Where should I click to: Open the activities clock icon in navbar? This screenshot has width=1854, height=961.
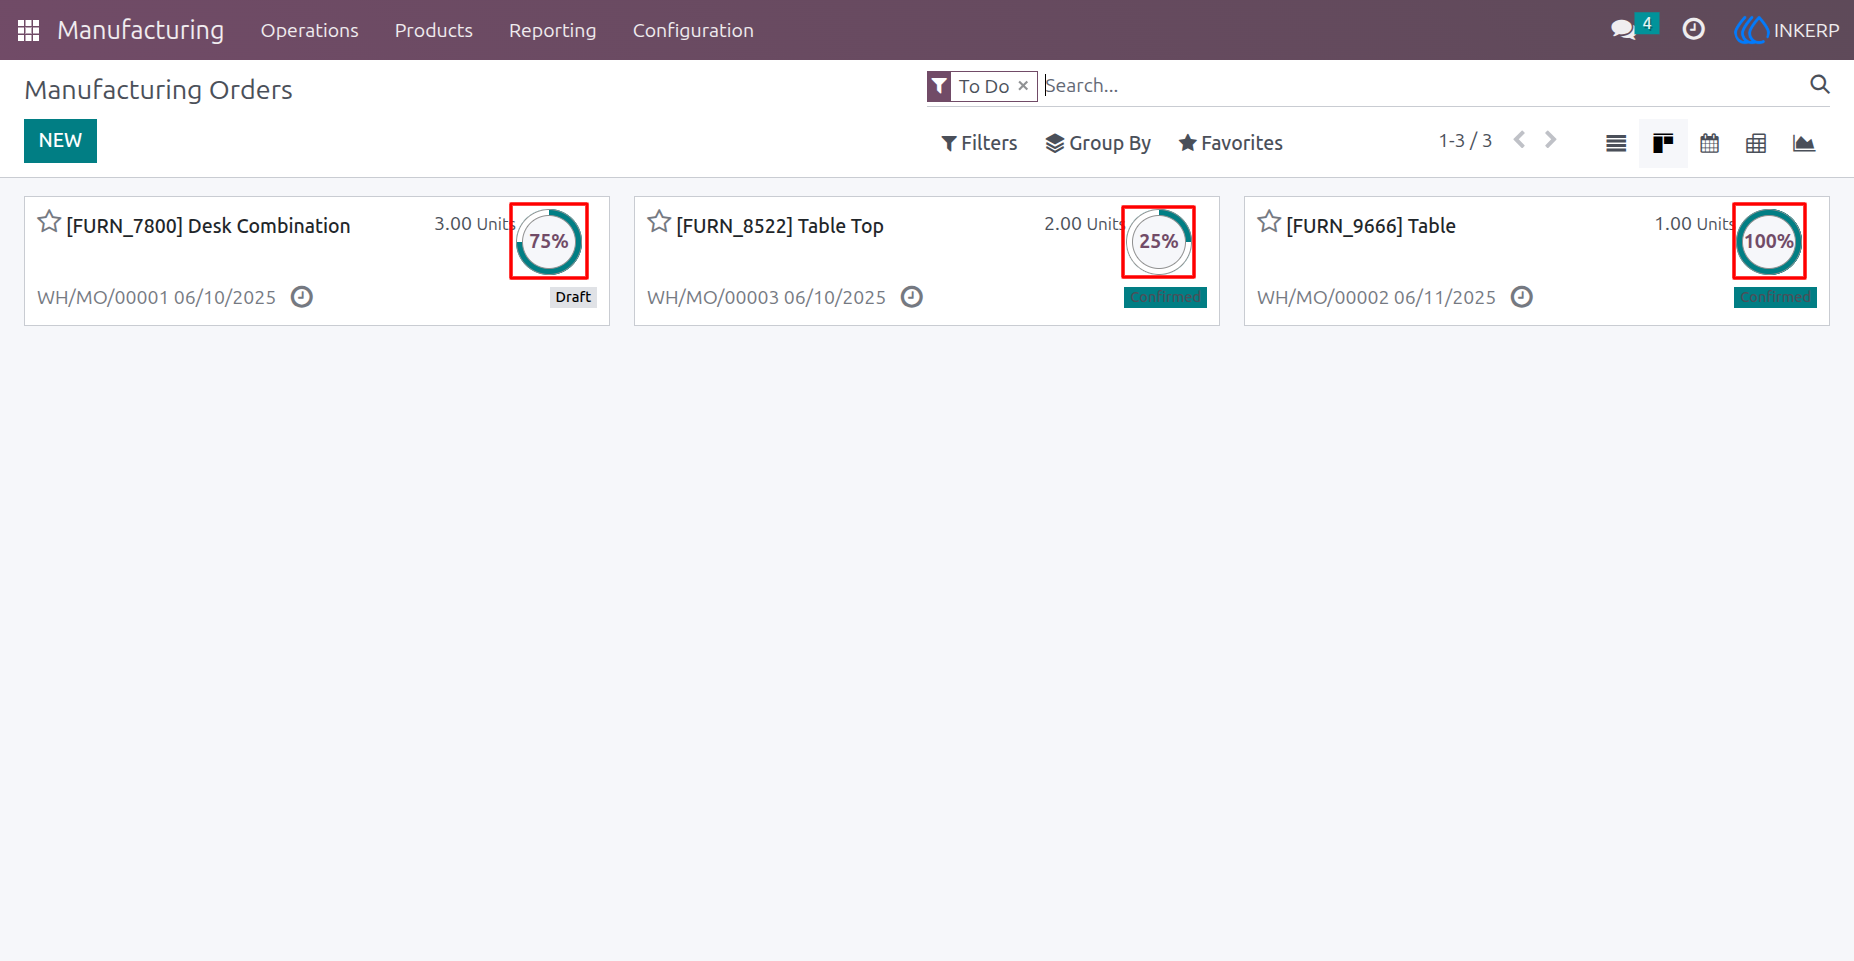[x=1693, y=30]
